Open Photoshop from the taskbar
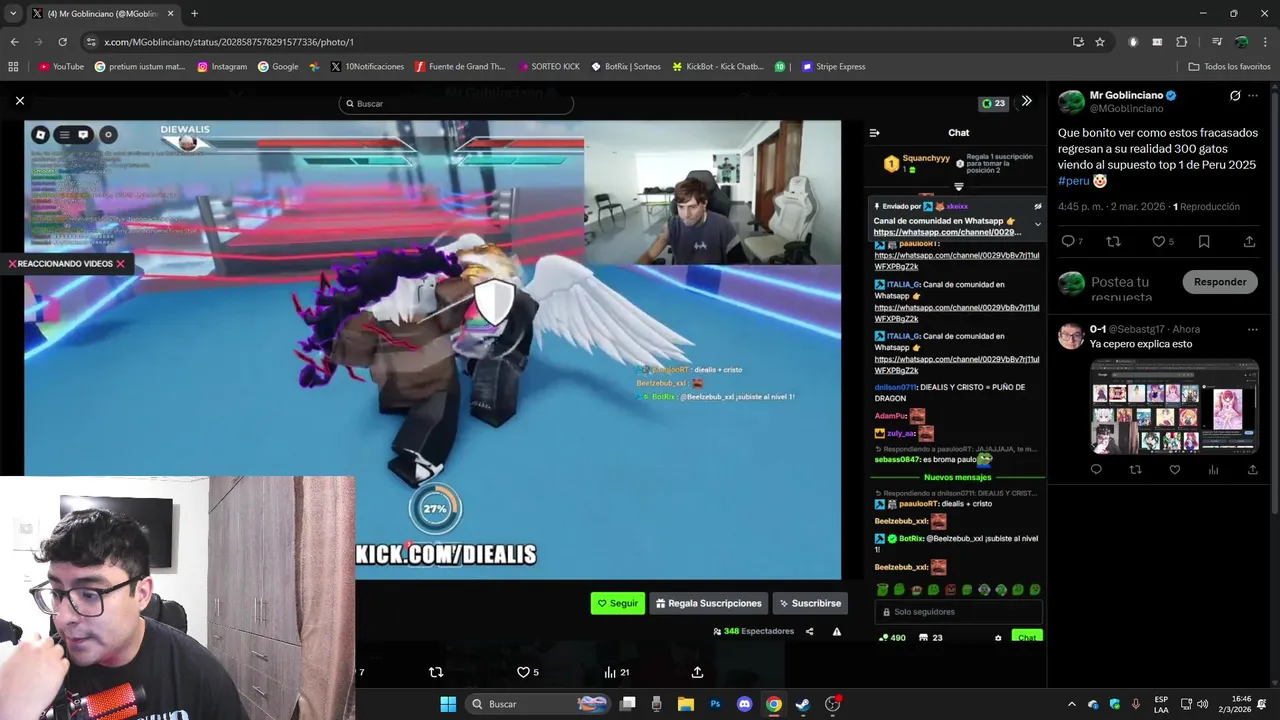The image size is (1280, 720). (x=715, y=704)
